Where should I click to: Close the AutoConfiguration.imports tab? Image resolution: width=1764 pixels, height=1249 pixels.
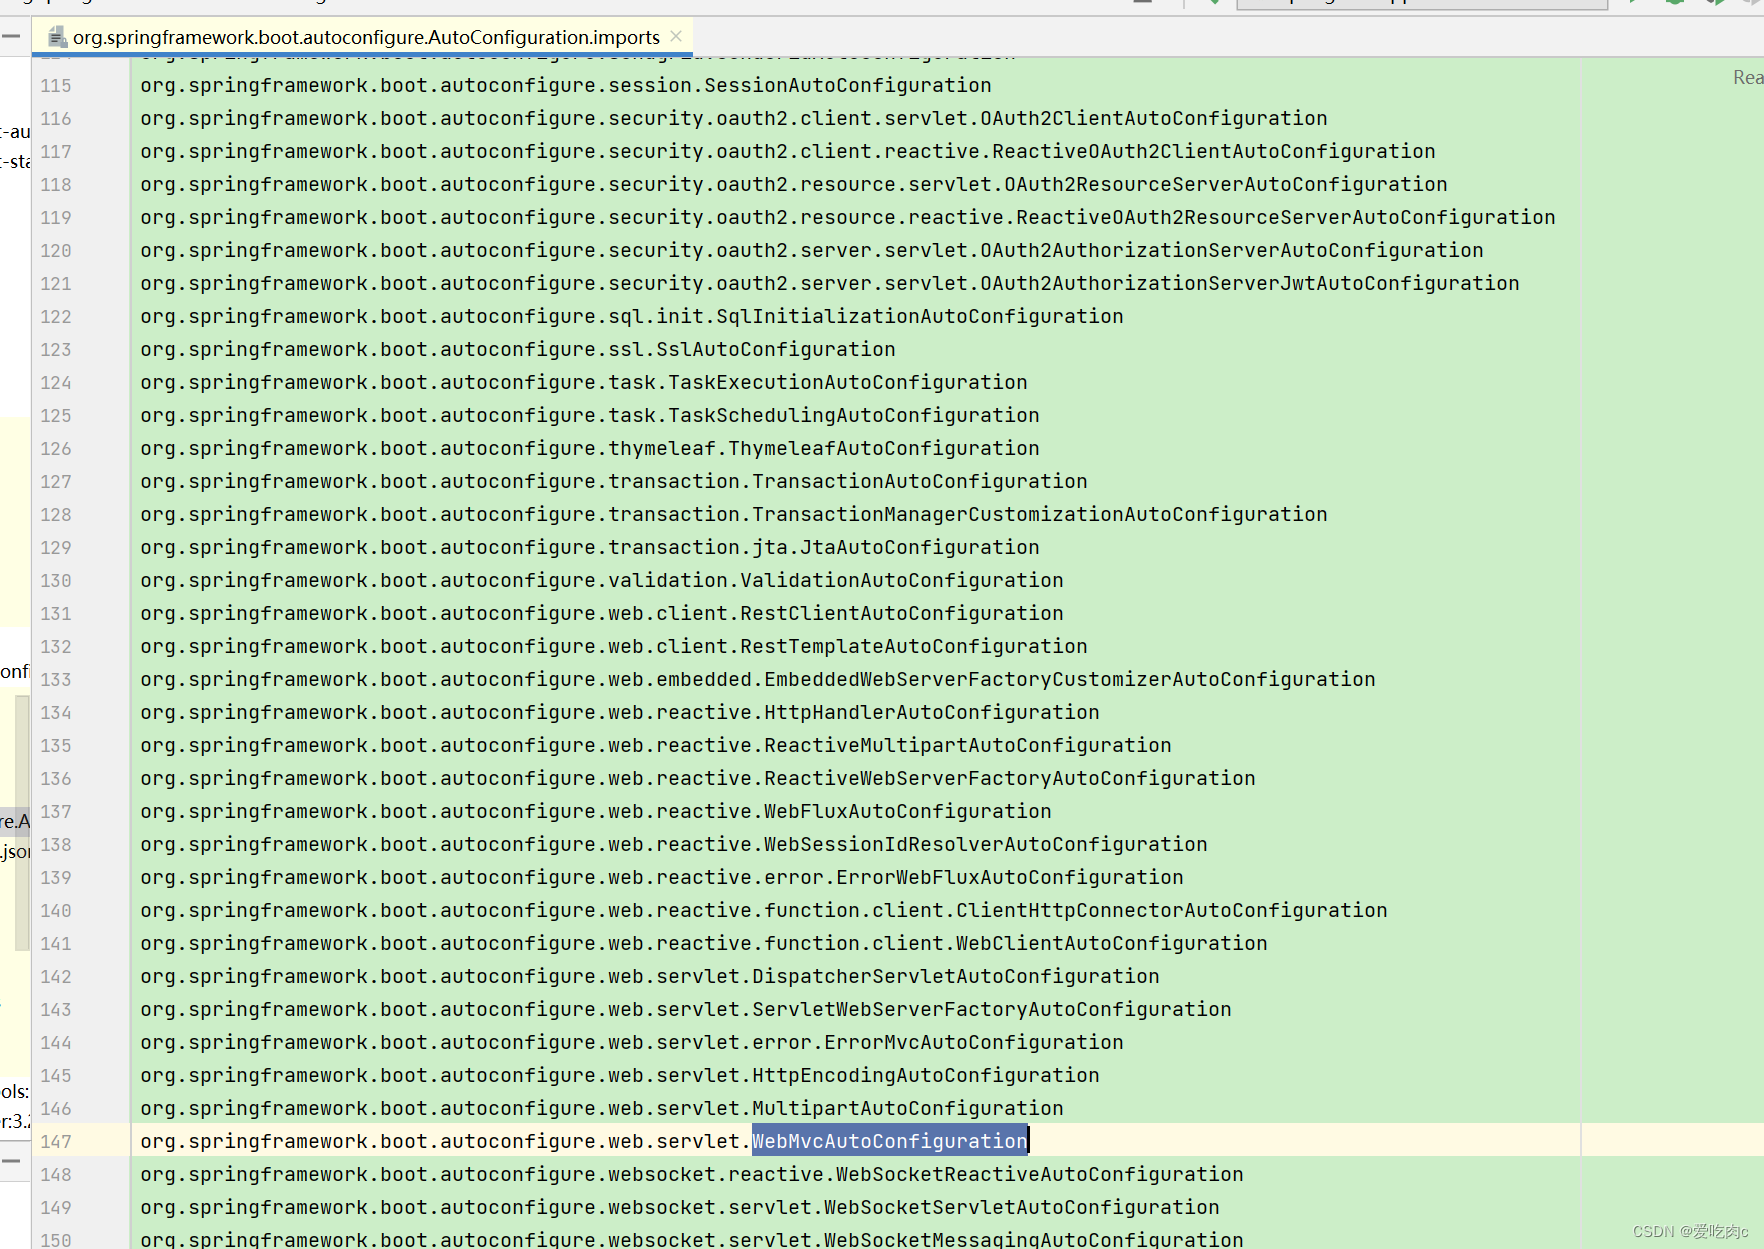[676, 36]
